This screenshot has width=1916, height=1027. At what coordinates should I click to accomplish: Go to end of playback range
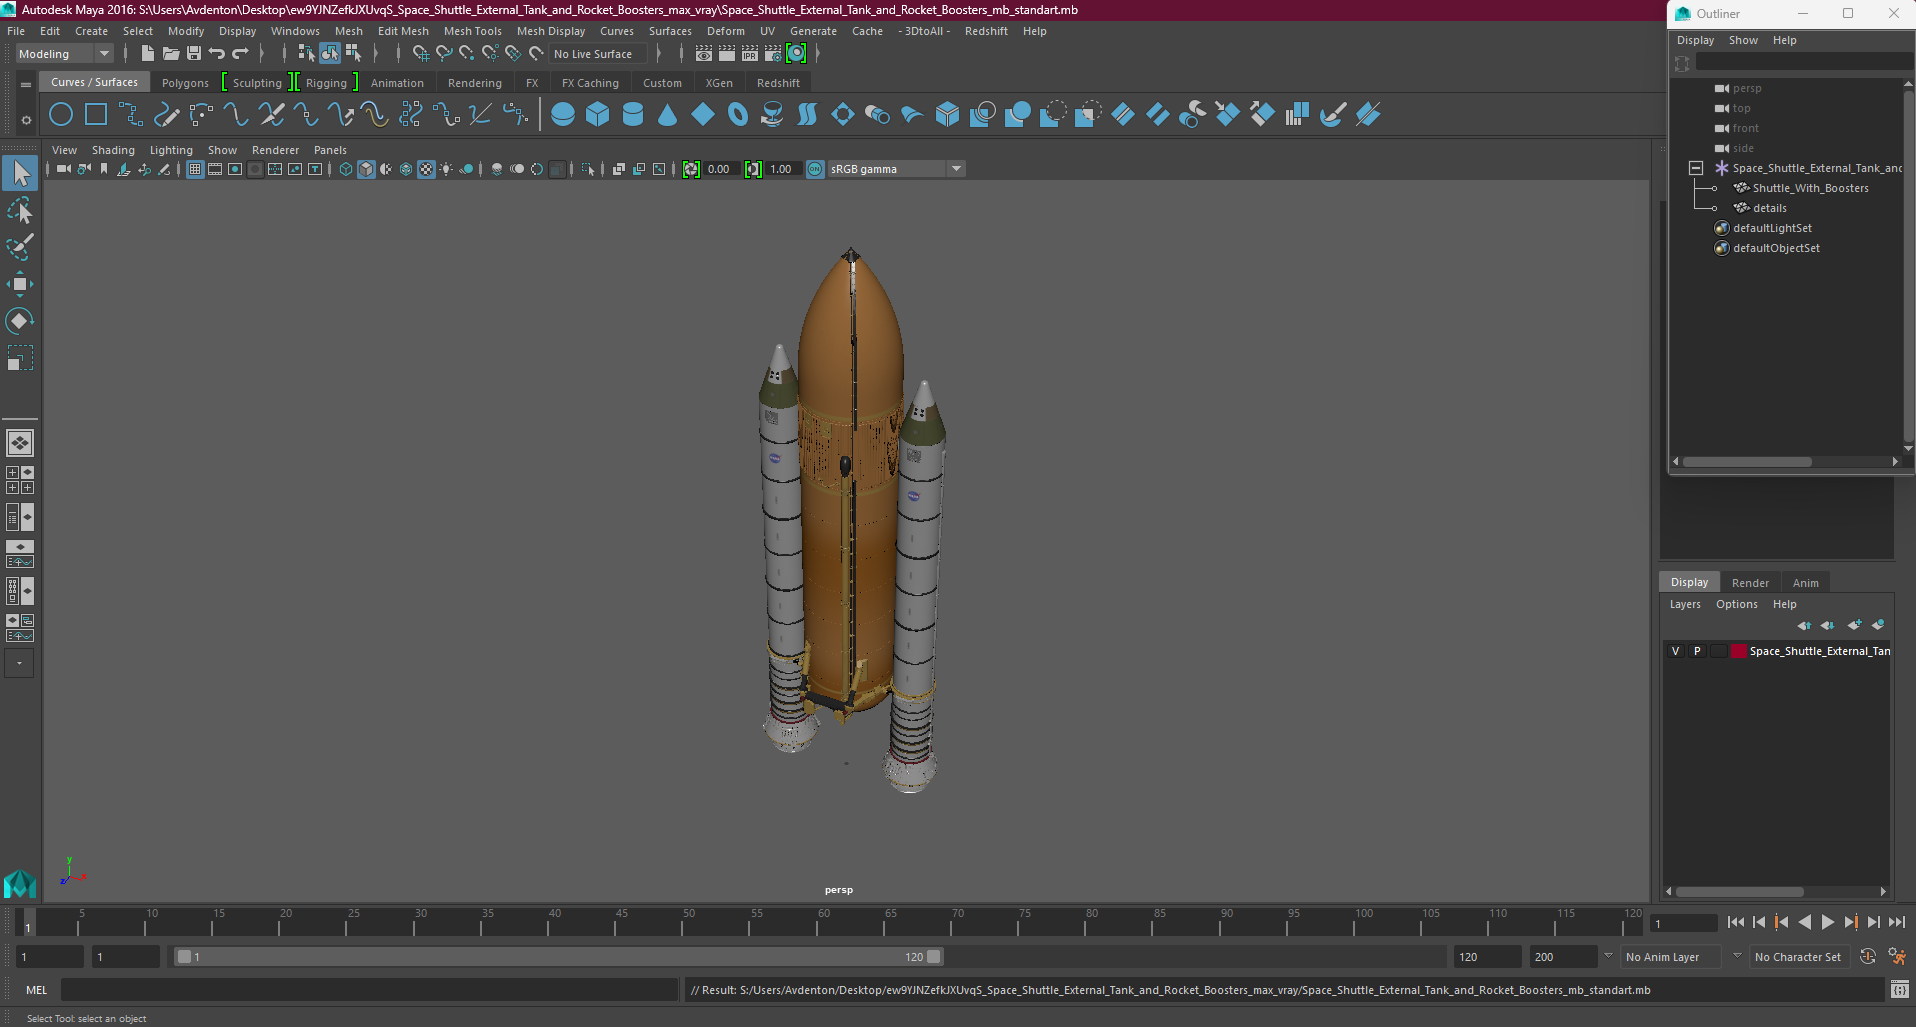point(1897,923)
